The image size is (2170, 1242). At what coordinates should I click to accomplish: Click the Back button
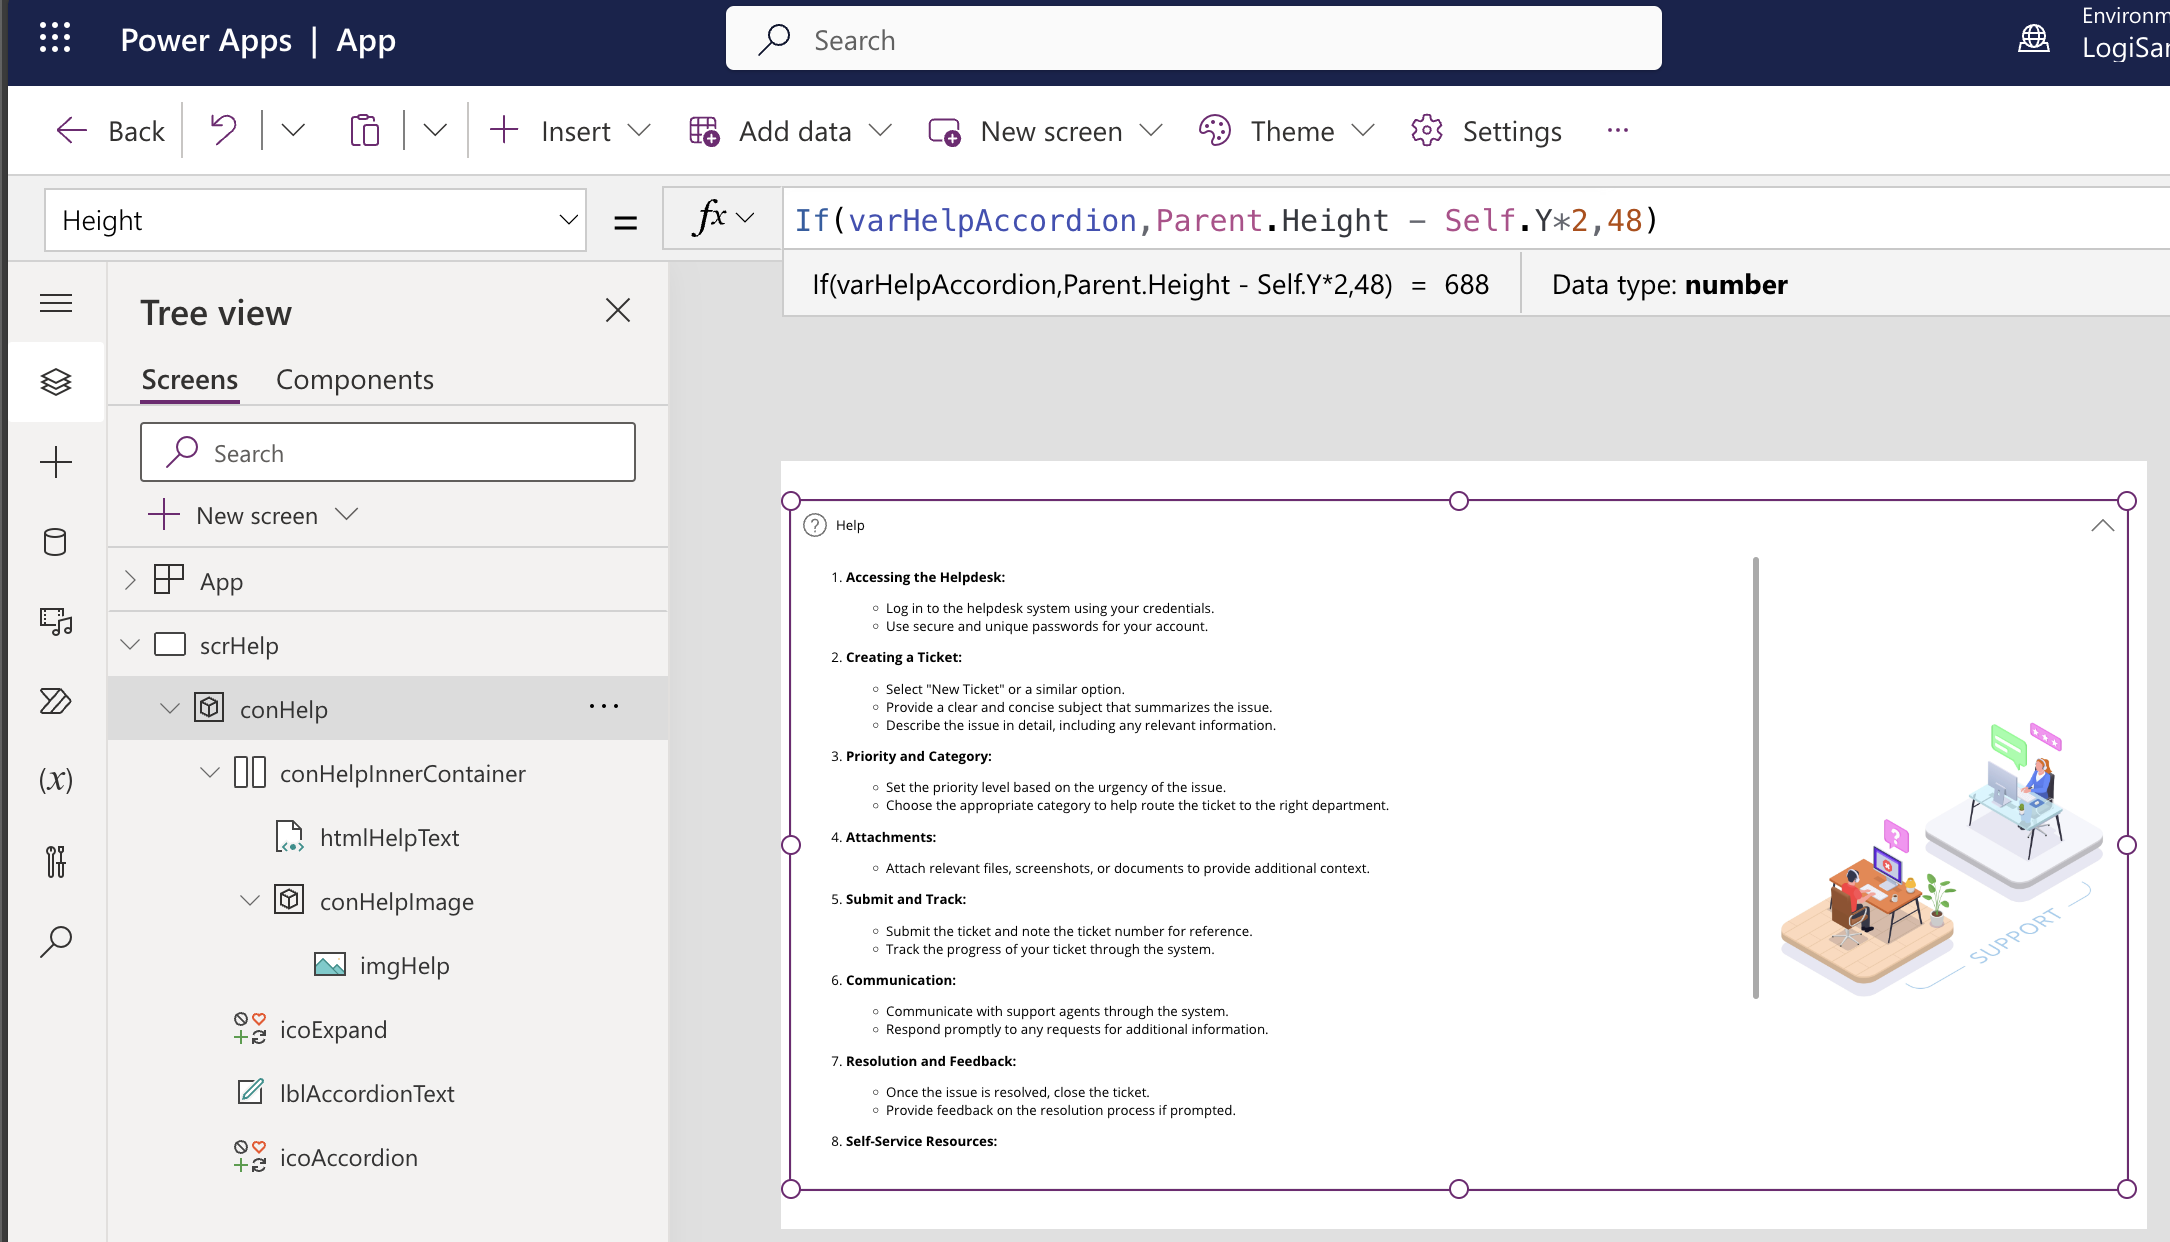(x=110, y=130)
